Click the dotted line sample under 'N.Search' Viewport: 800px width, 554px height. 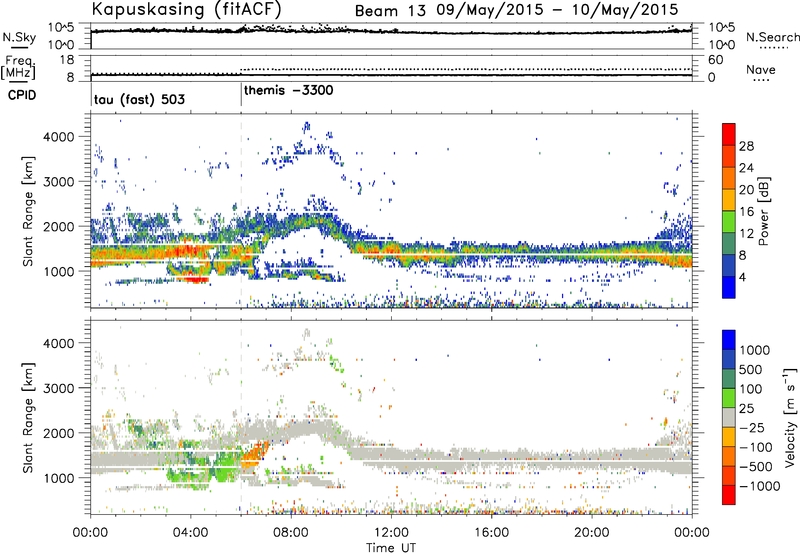773,48
